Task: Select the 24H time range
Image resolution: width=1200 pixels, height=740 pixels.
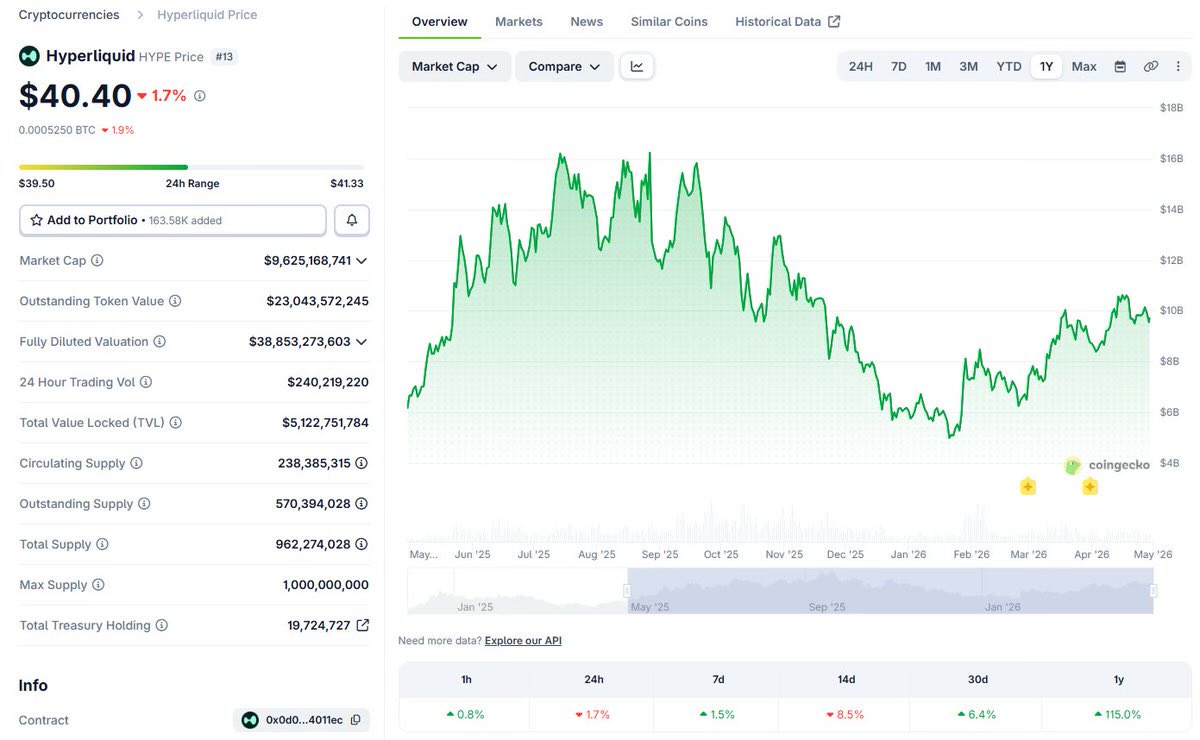Action: click(861, 66)
